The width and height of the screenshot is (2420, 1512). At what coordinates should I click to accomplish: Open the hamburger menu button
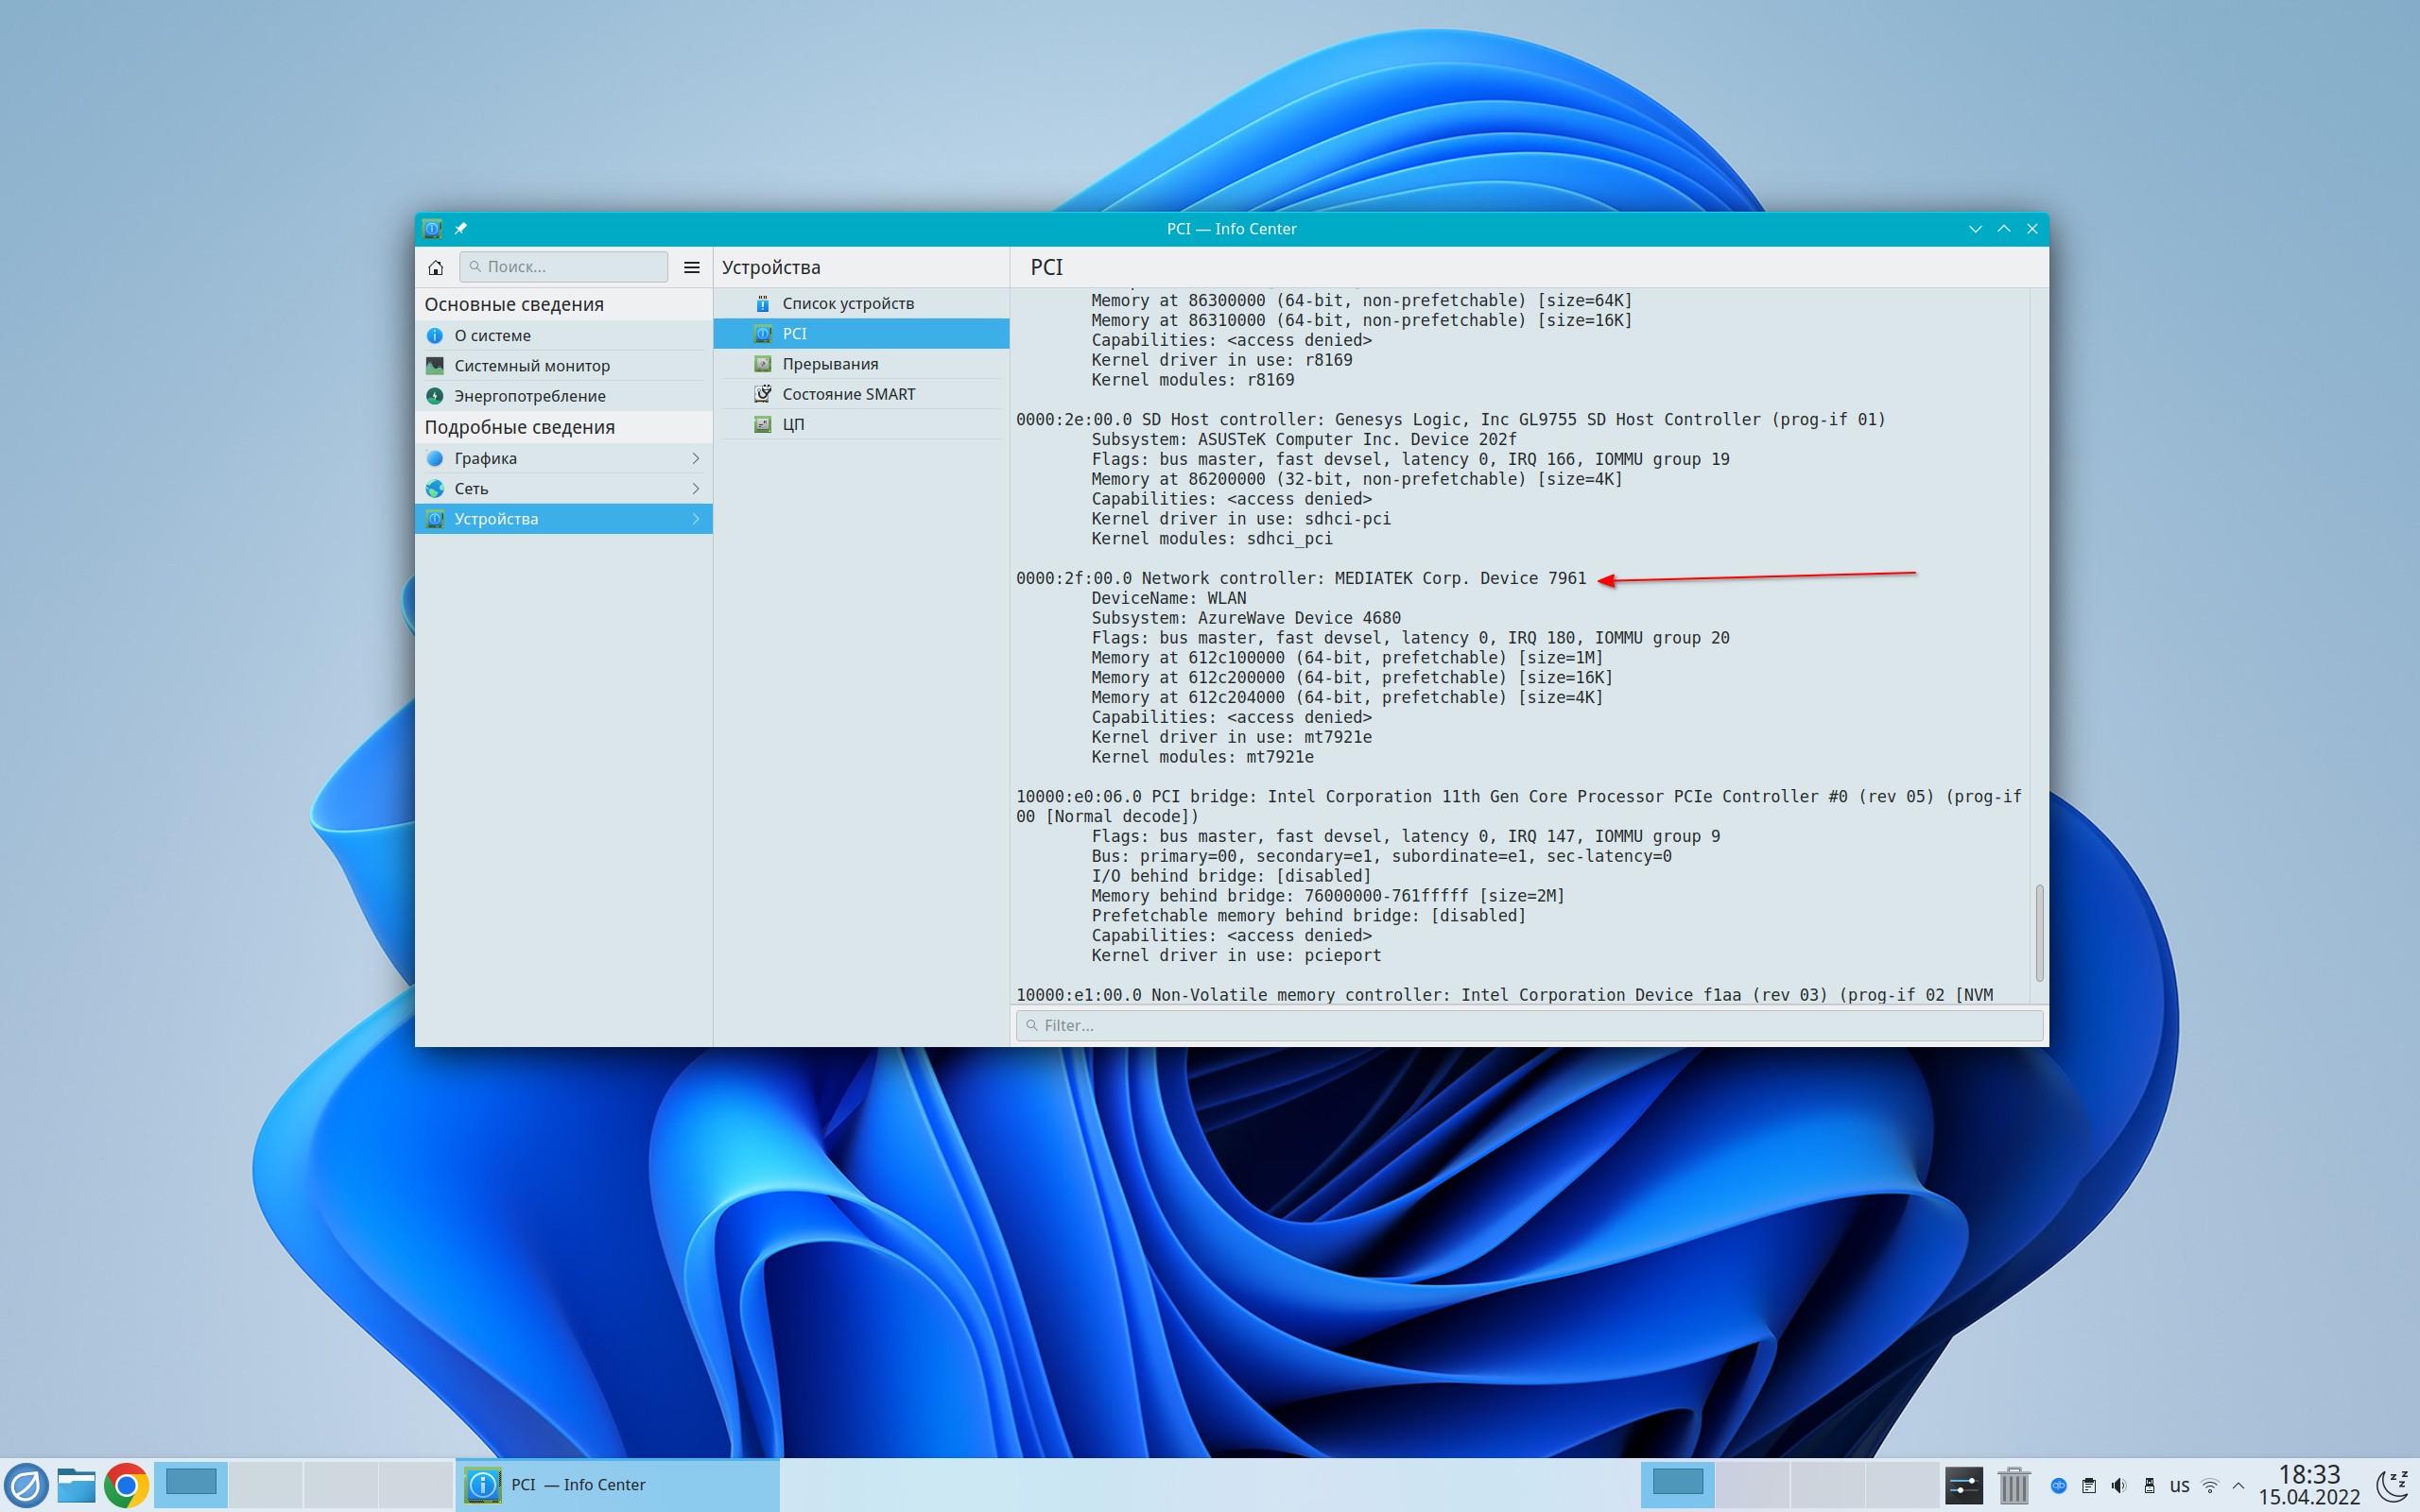click(x=691, y=267)
